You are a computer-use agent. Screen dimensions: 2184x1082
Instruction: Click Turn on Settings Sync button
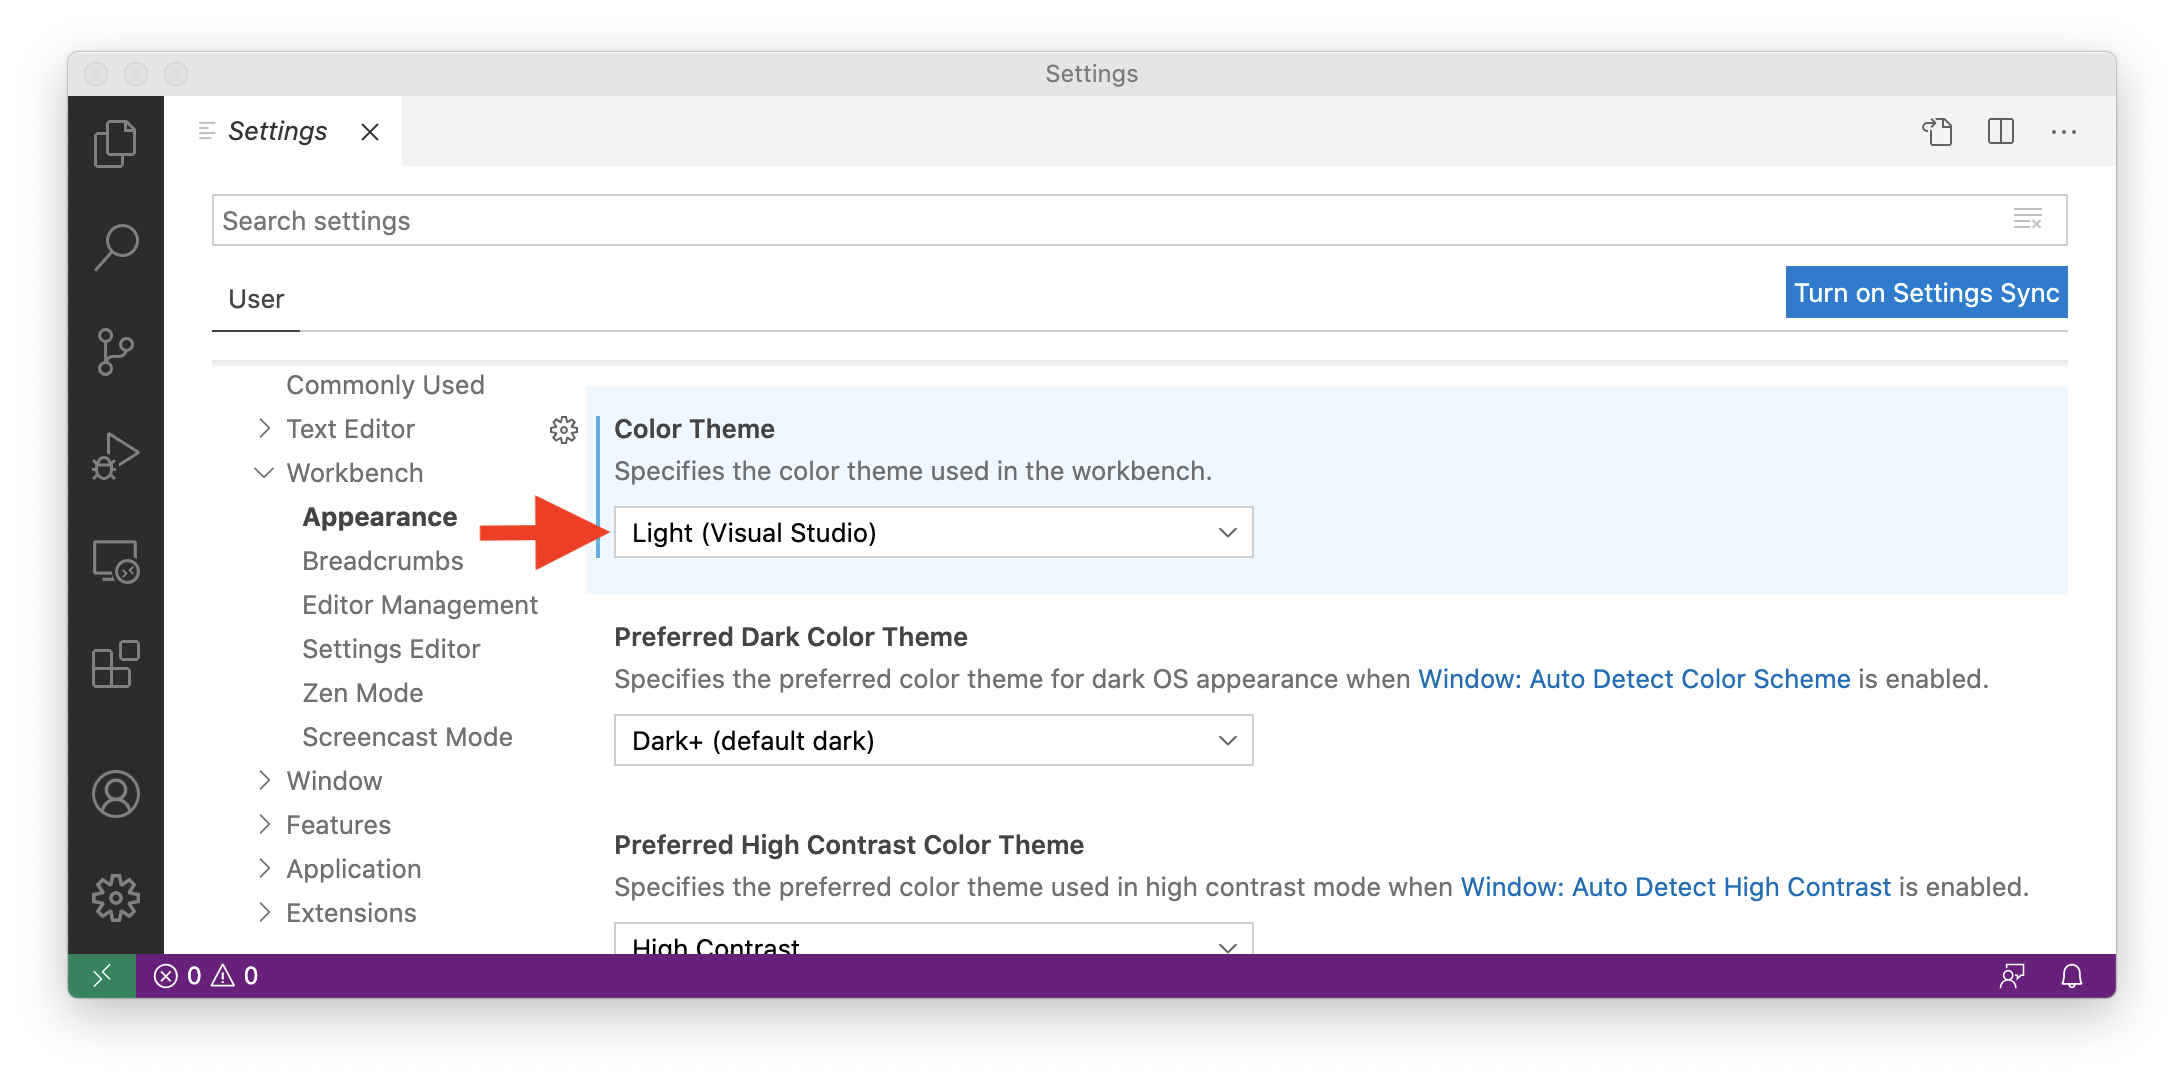pos(1925,293)
